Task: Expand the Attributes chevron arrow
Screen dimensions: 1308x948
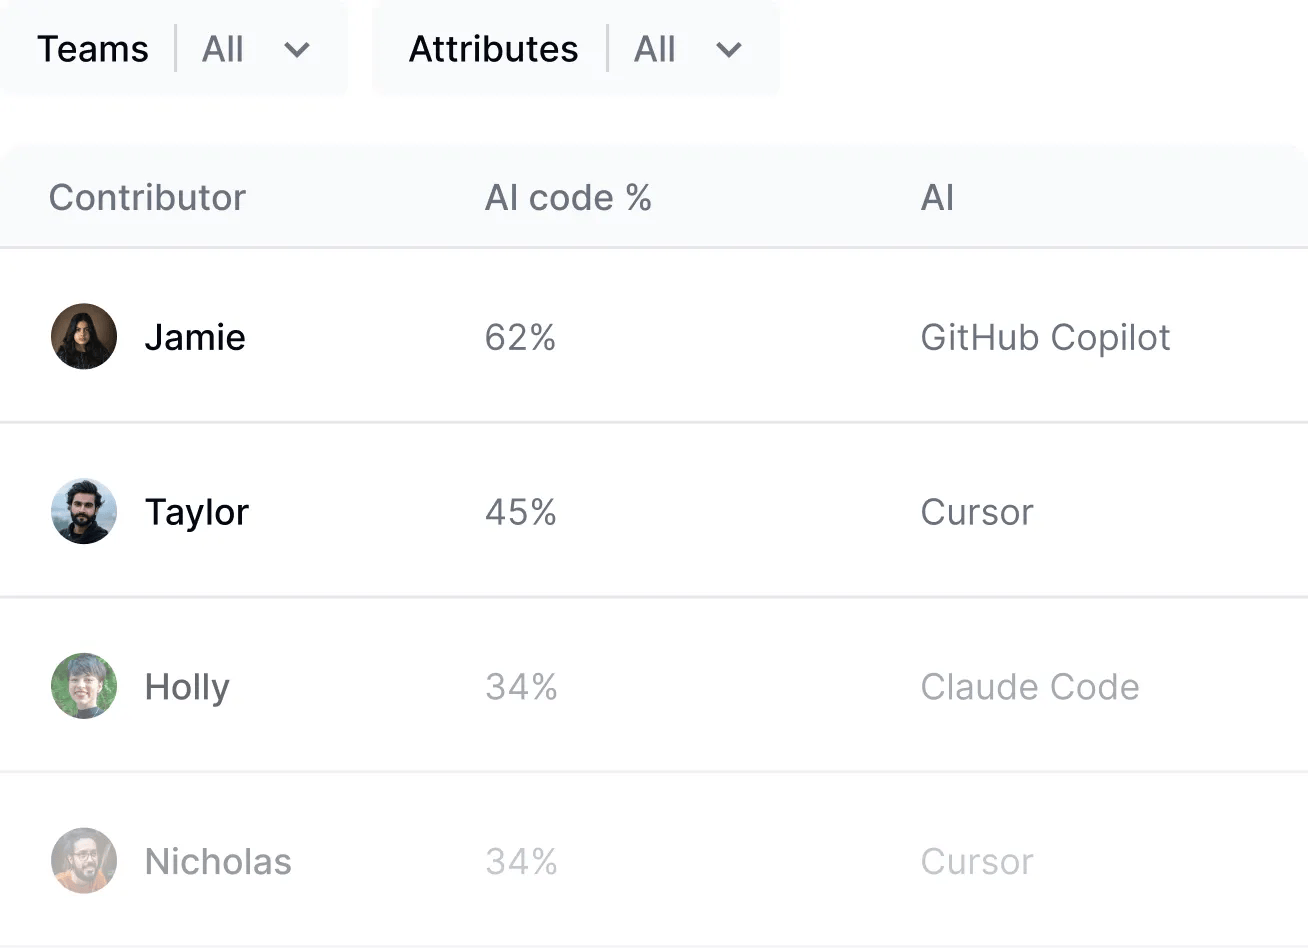Action: [x=729, y=50]
